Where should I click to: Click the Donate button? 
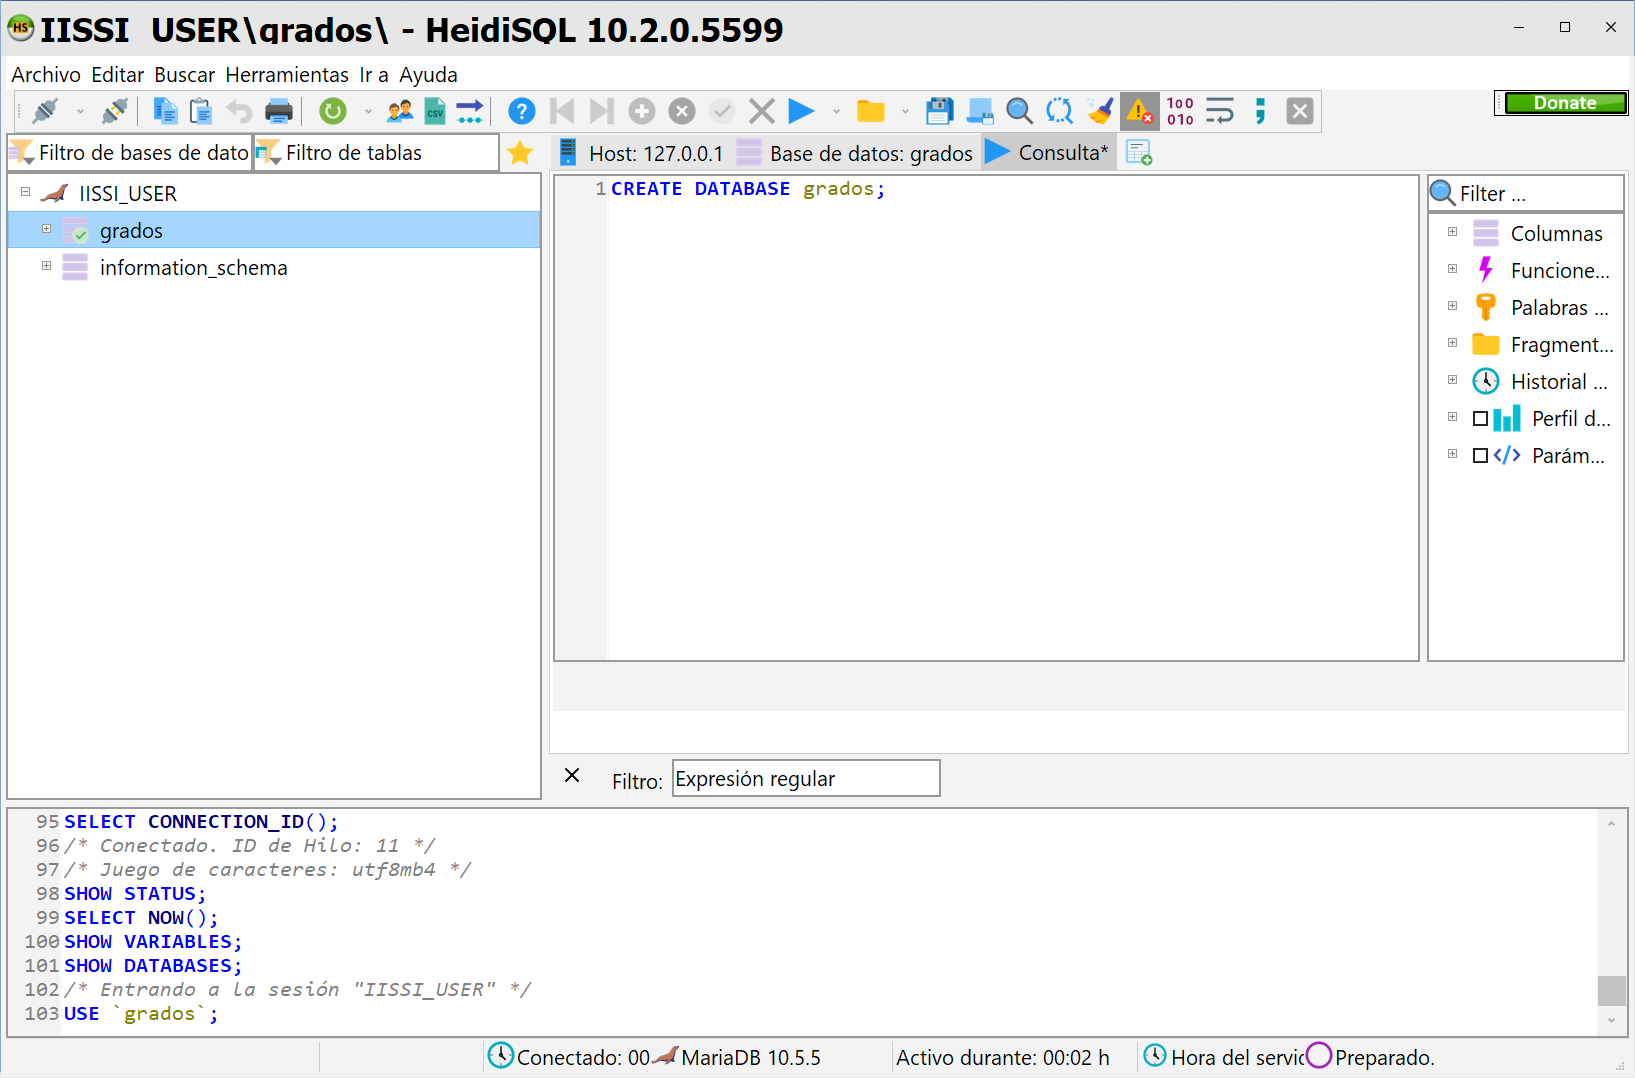1563,102
